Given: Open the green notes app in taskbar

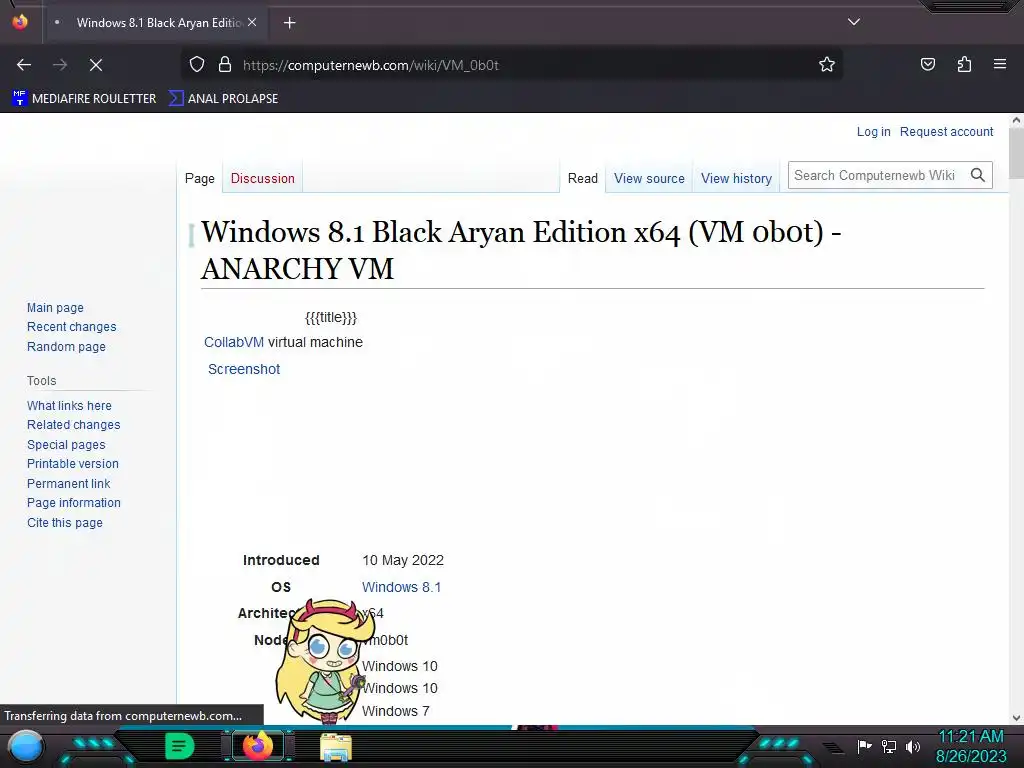Looking at the screenshot, I should (180, 746).
